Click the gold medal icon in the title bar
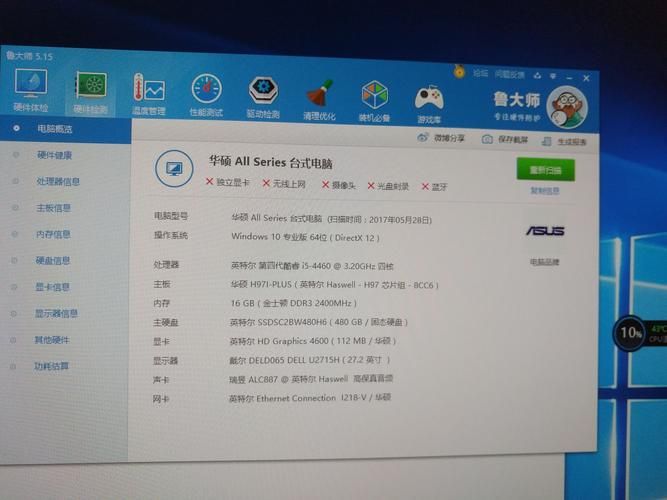Viewport: 667px width, 500px height. coord(459,71)
